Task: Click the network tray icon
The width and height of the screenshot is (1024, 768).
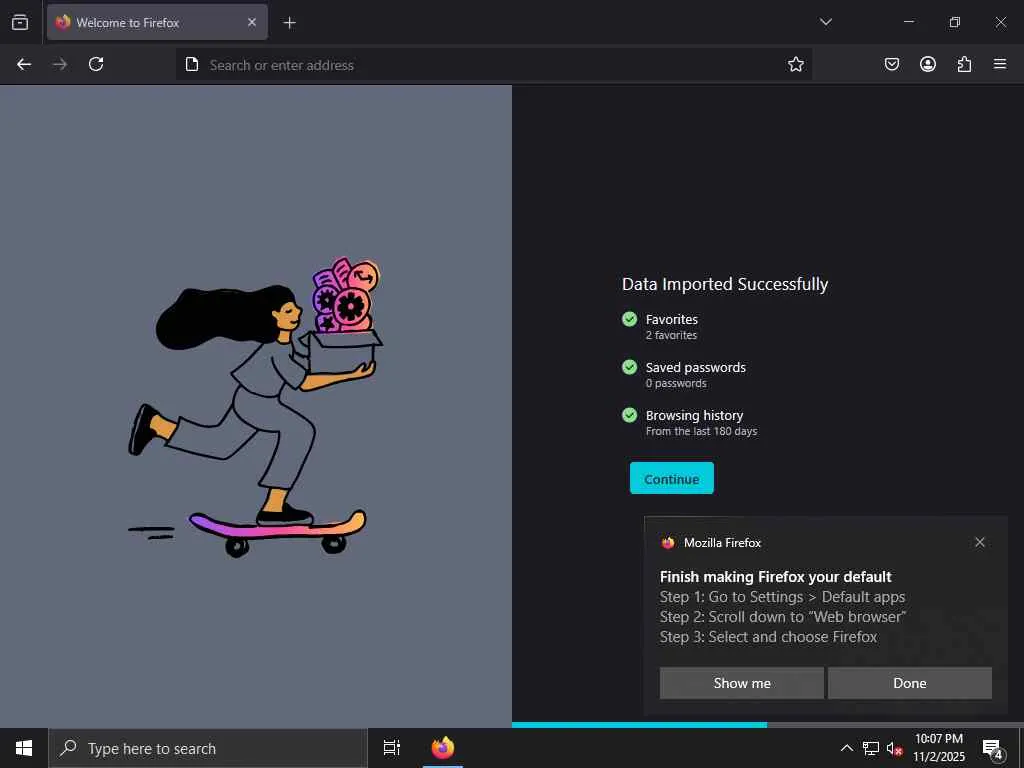Action: click(x=871, y=748)
